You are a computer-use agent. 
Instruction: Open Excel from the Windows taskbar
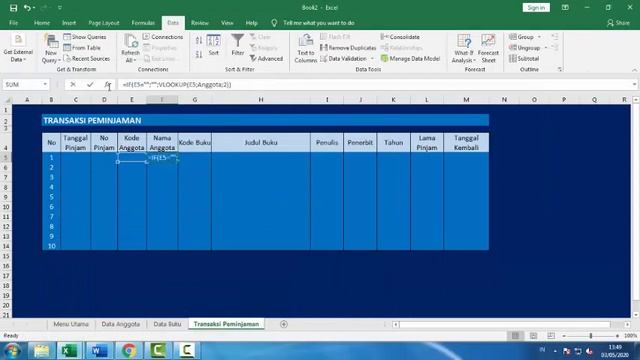[70, 350]
